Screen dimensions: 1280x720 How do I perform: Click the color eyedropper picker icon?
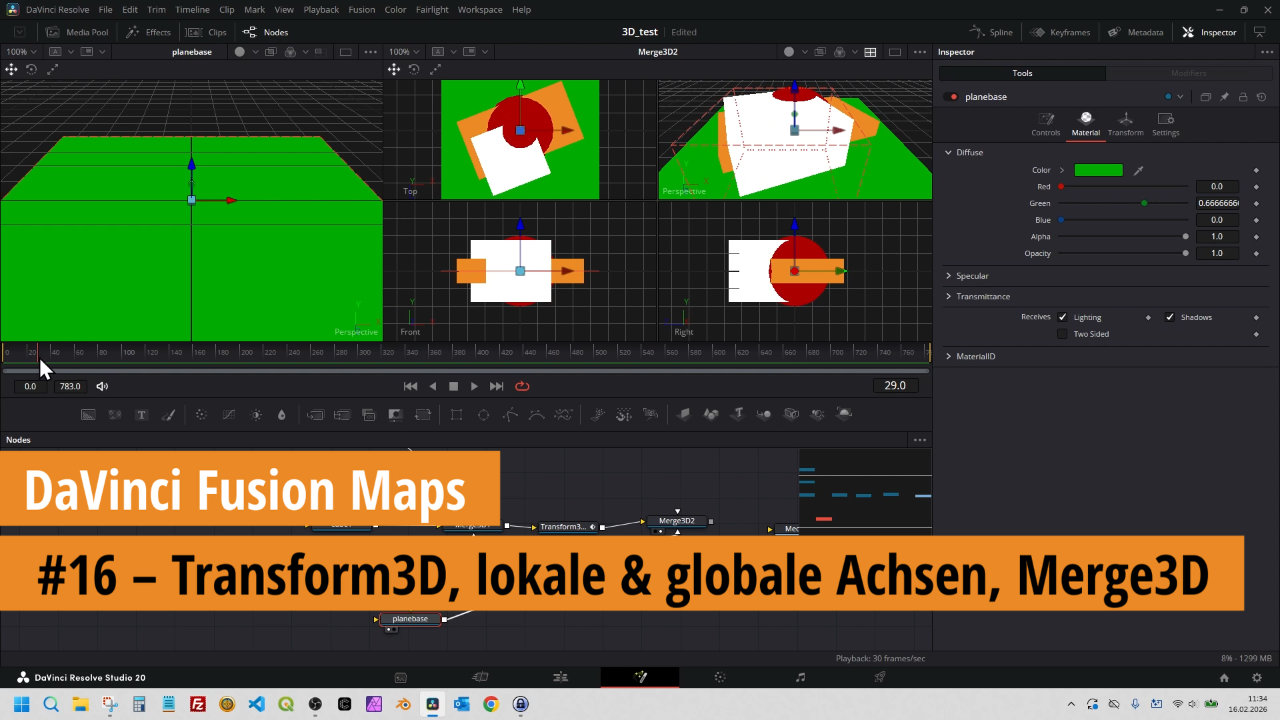point(1138,171)
